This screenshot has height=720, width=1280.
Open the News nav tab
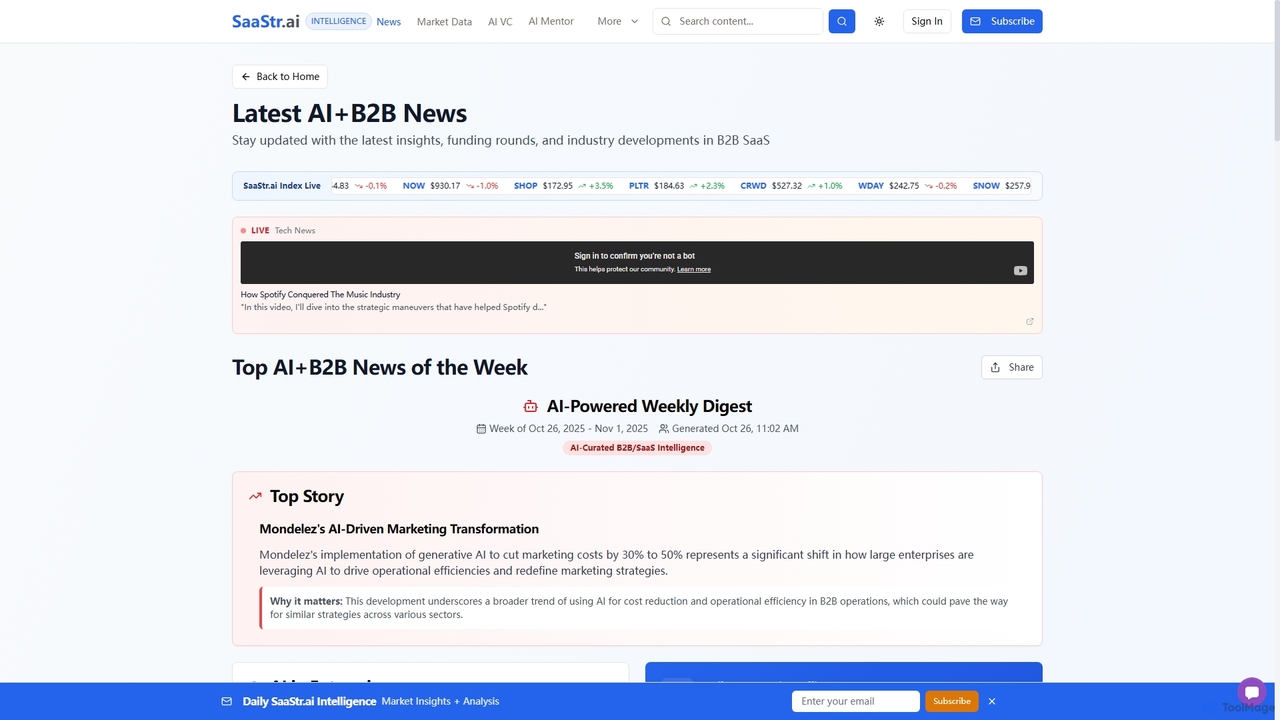click(x=389, y=21)
